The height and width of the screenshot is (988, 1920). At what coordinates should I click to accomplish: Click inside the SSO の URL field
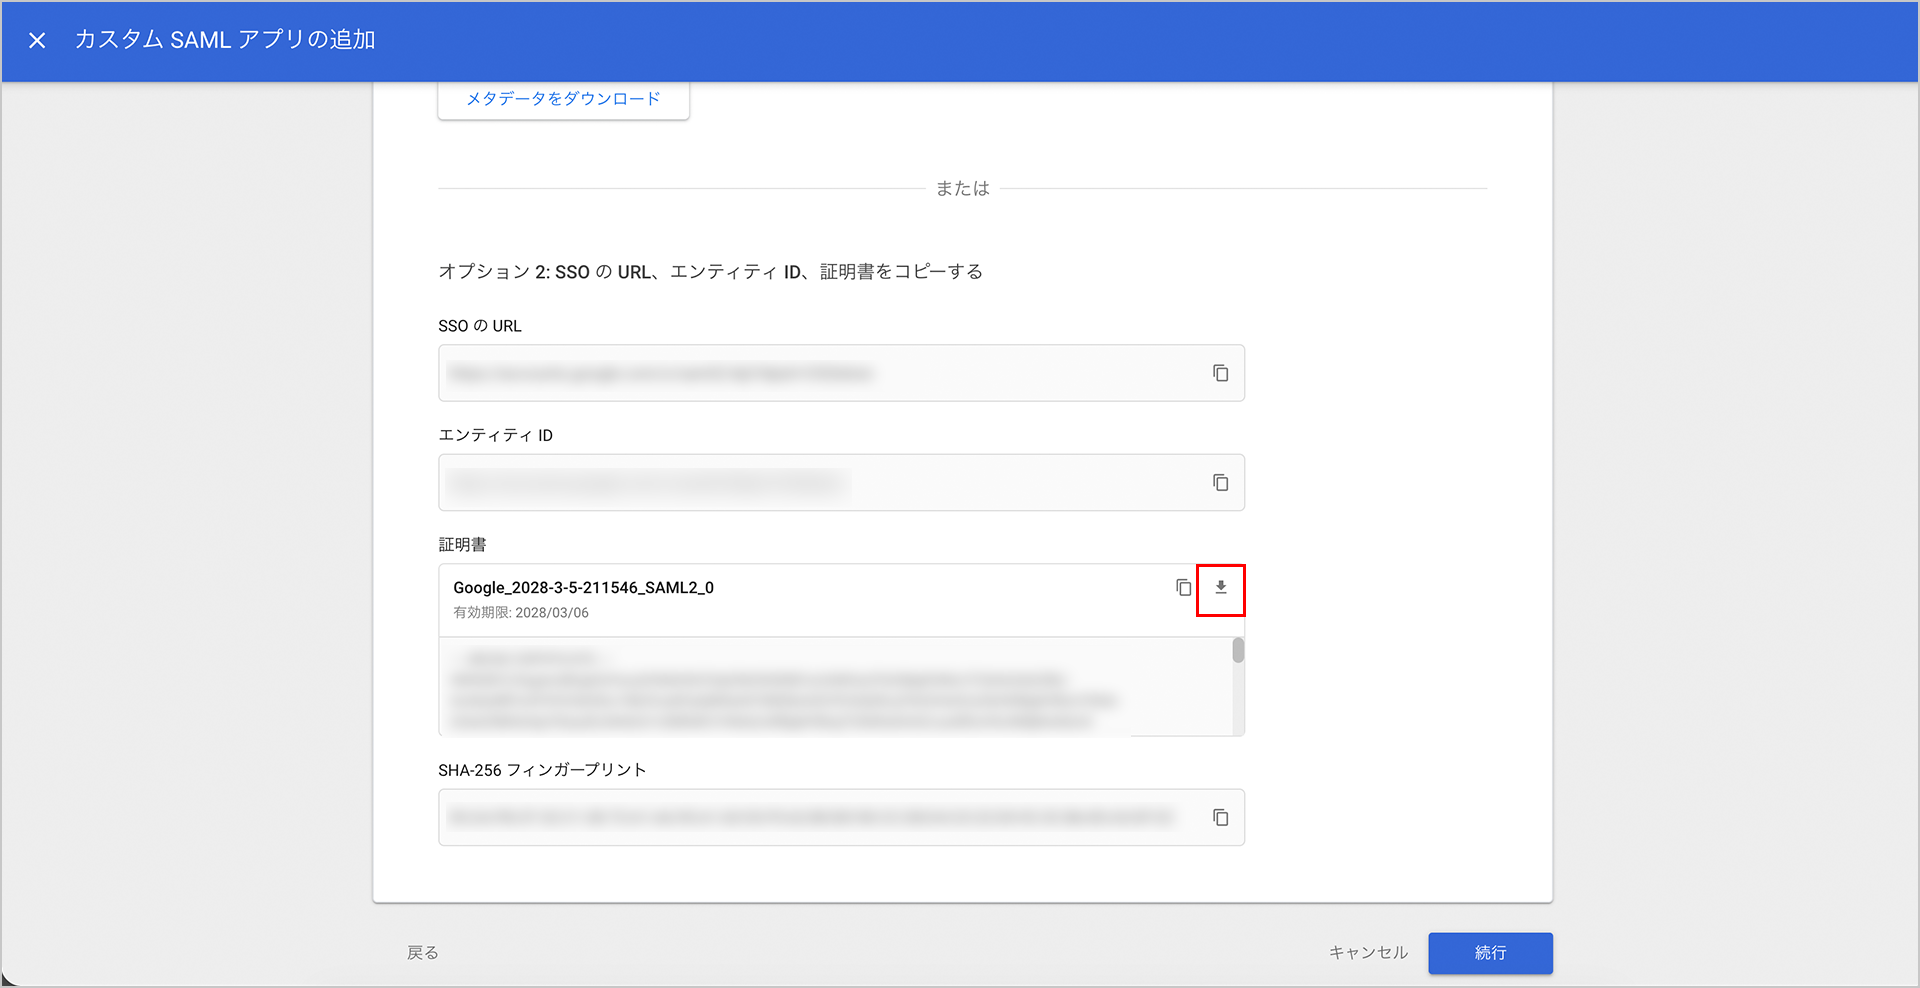coord(820,373)
